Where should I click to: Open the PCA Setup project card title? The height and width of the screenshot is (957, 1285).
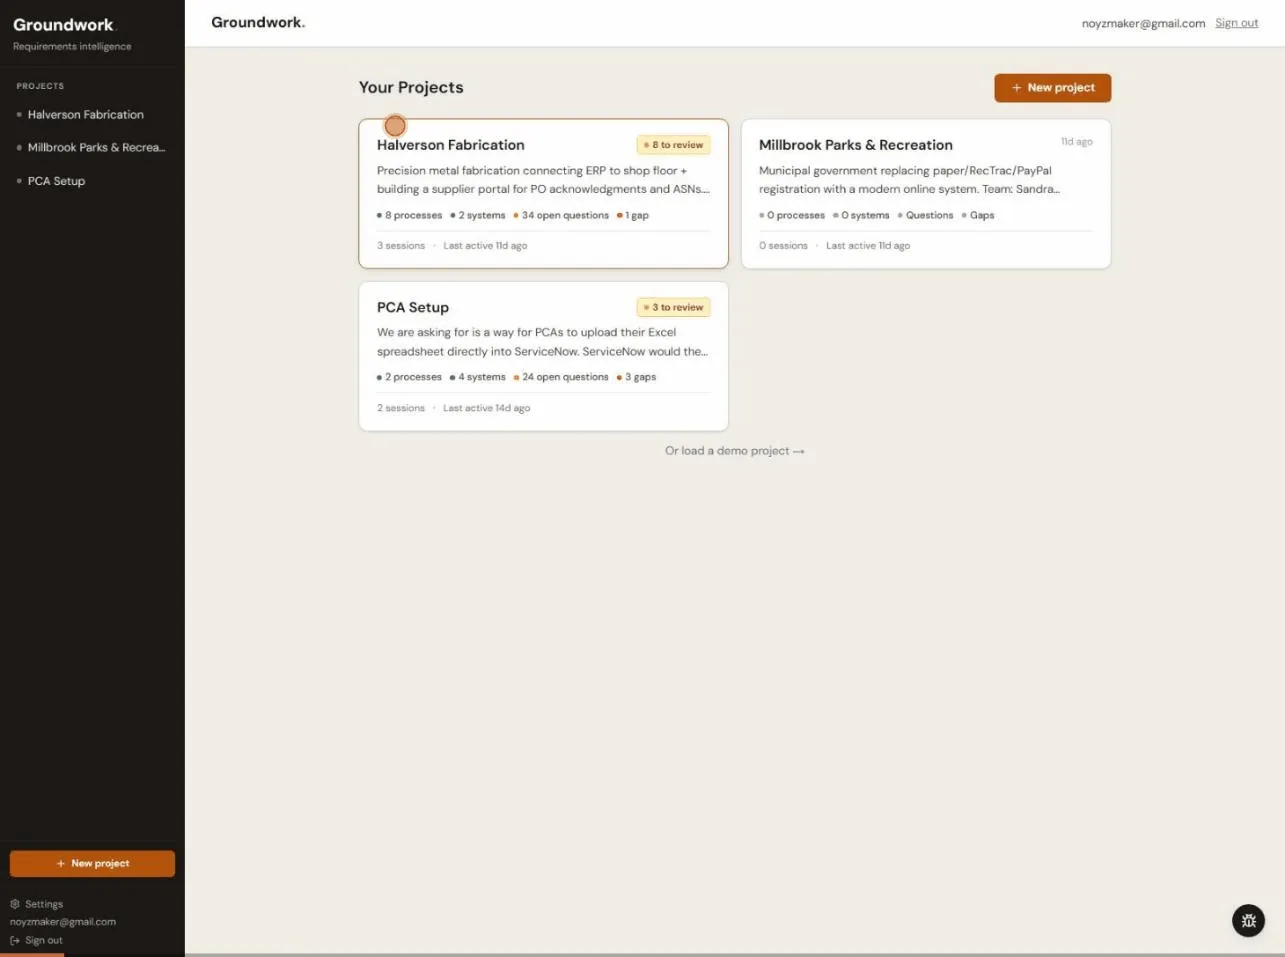point(413,307)
